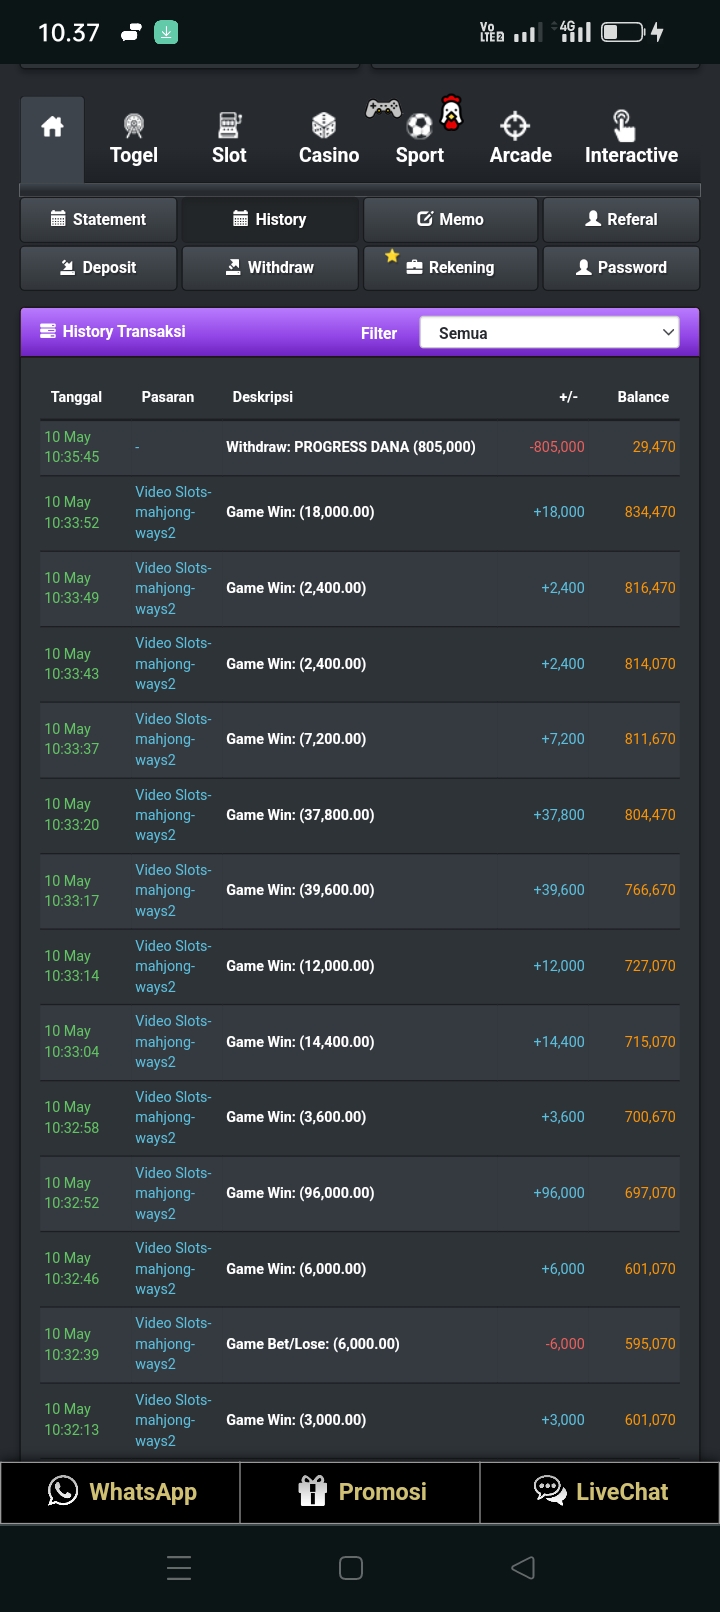Expand the Filter Semua dropdown
Image resolution: width=720 pixels, height=1612 pixels.
549,333
